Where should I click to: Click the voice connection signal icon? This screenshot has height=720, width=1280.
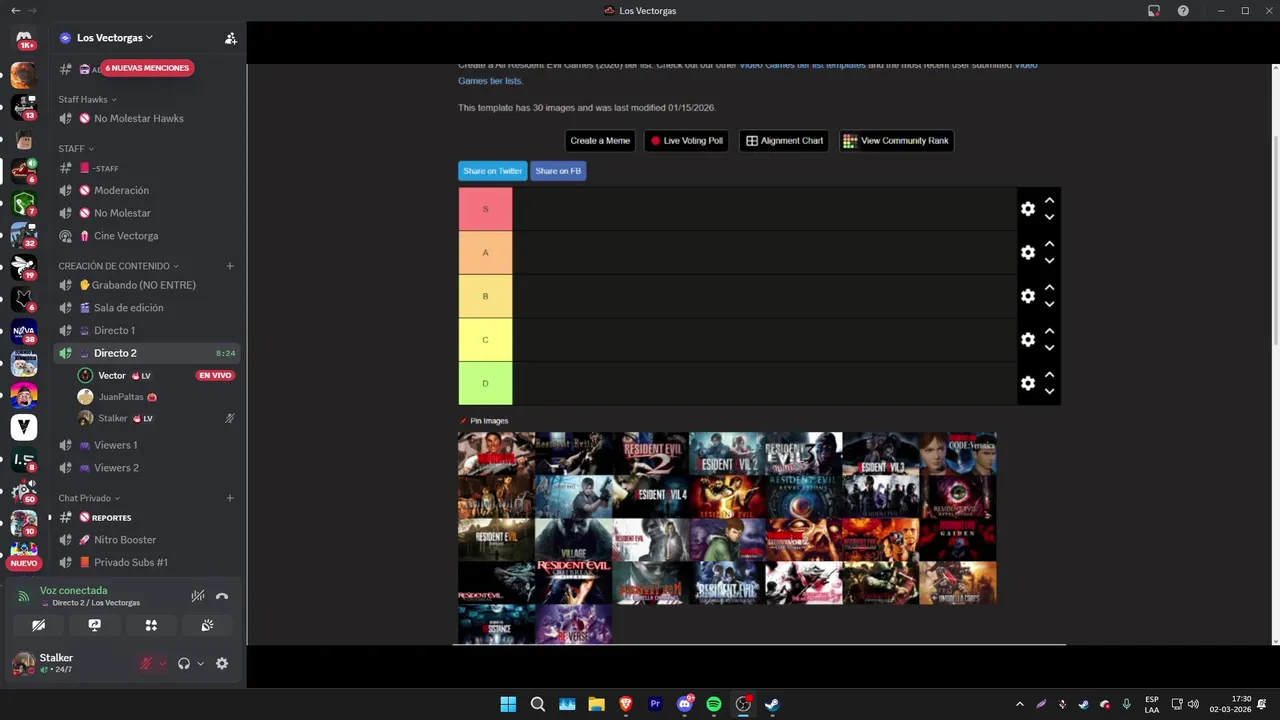tap(24, 596)
